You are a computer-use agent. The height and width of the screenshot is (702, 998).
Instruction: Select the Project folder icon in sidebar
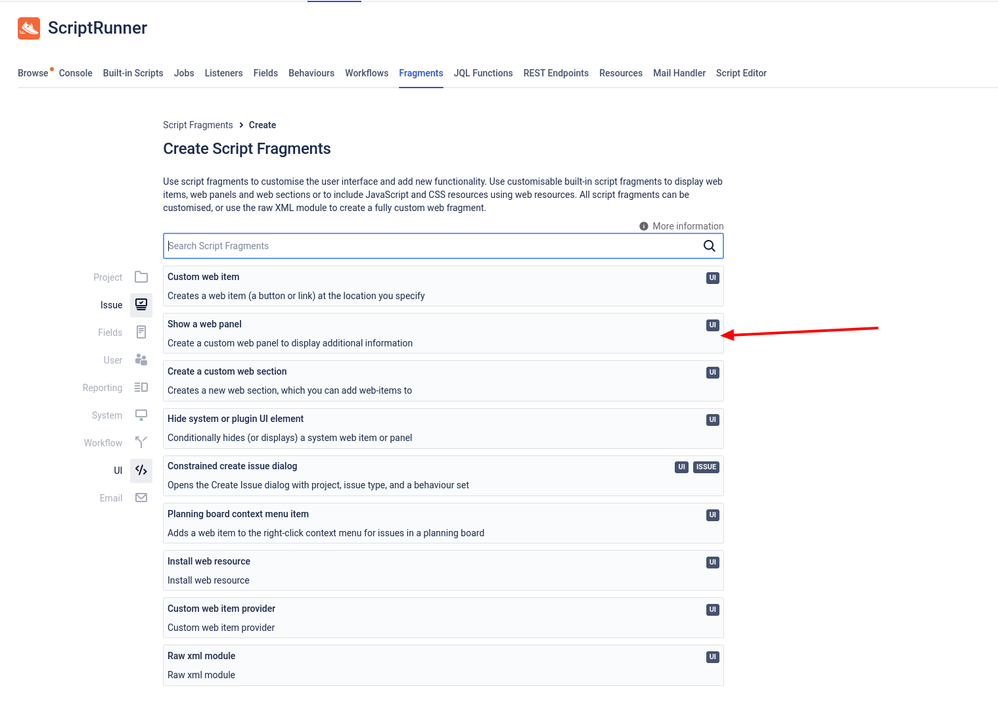coord(141,277)
